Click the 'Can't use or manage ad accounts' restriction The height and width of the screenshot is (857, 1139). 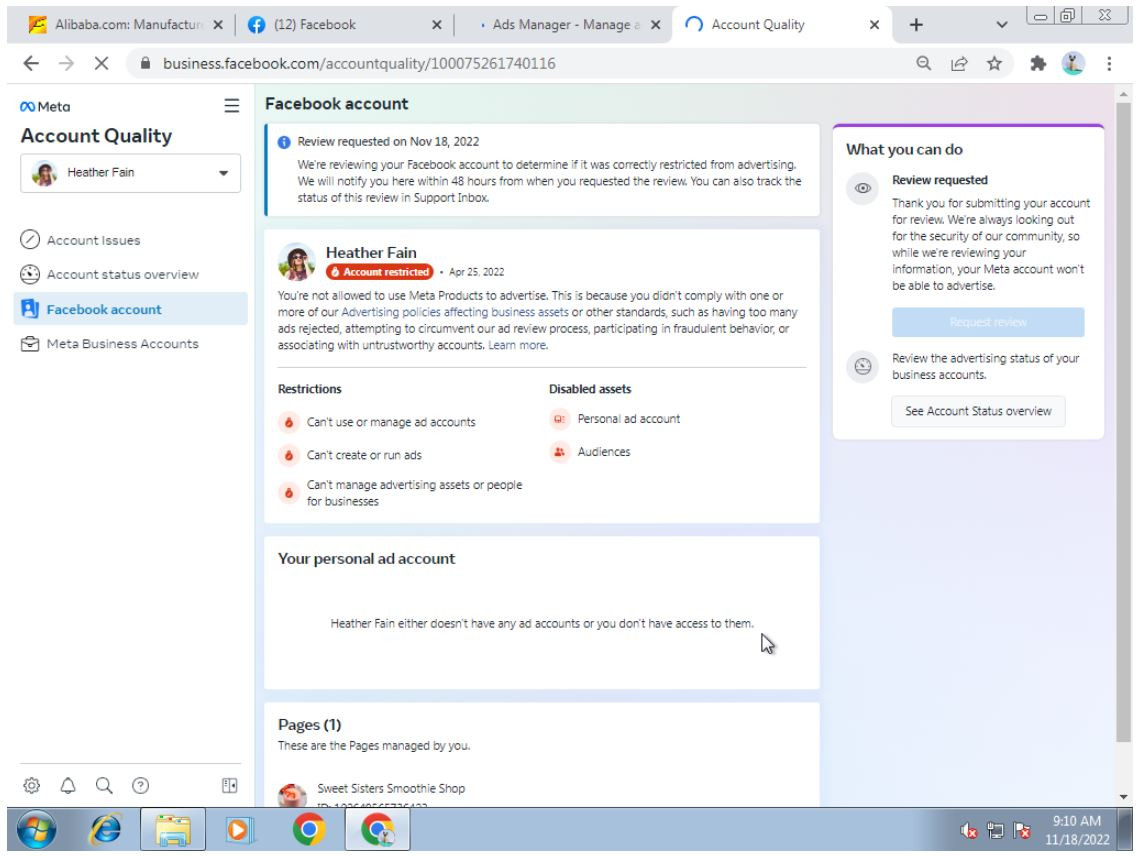click(377, 422)
